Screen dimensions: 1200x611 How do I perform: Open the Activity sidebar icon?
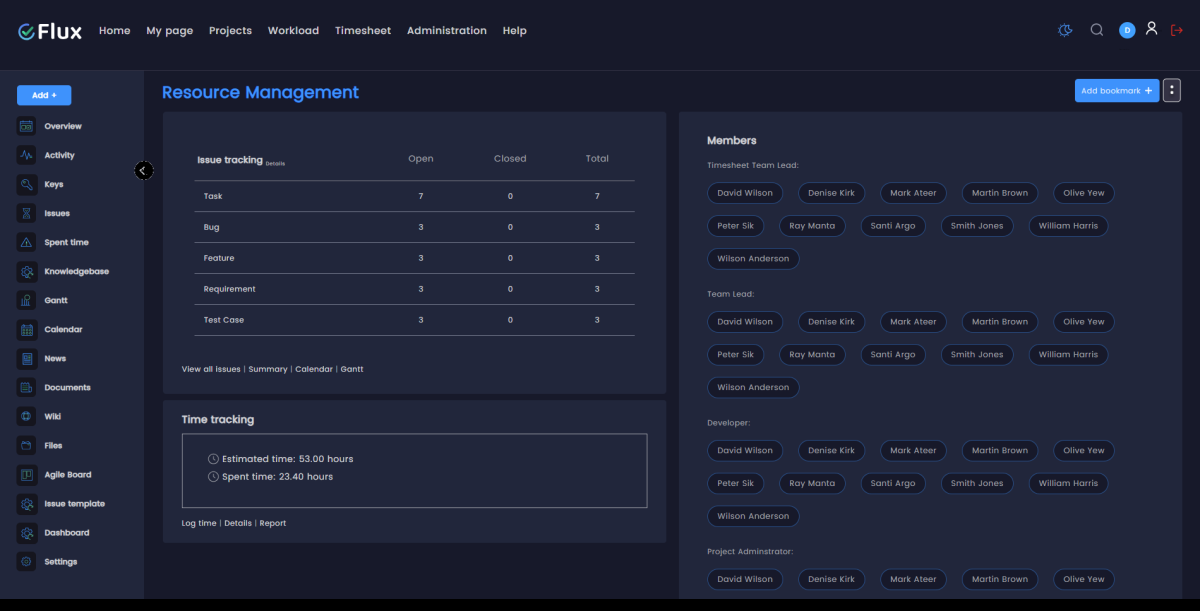tap(25, 155)
